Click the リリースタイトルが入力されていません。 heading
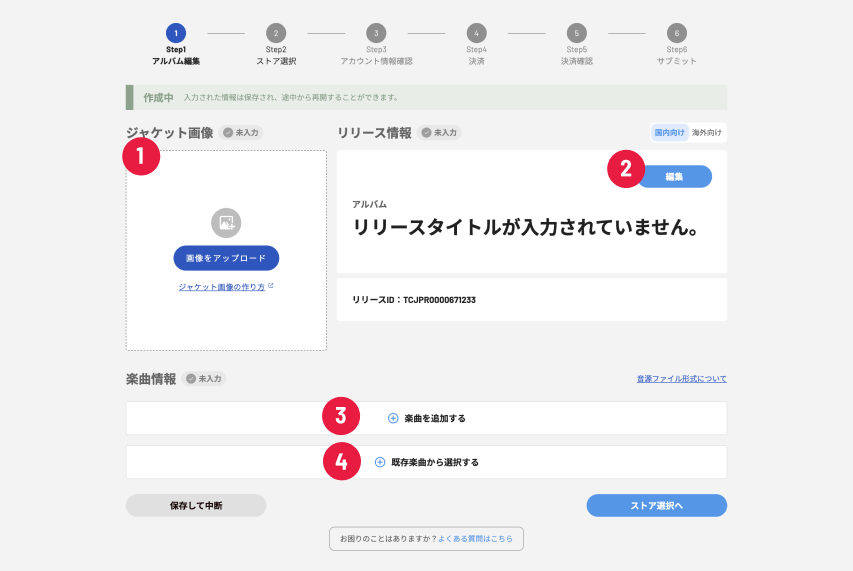The image size is (853, 571). (x=526, y=227)
